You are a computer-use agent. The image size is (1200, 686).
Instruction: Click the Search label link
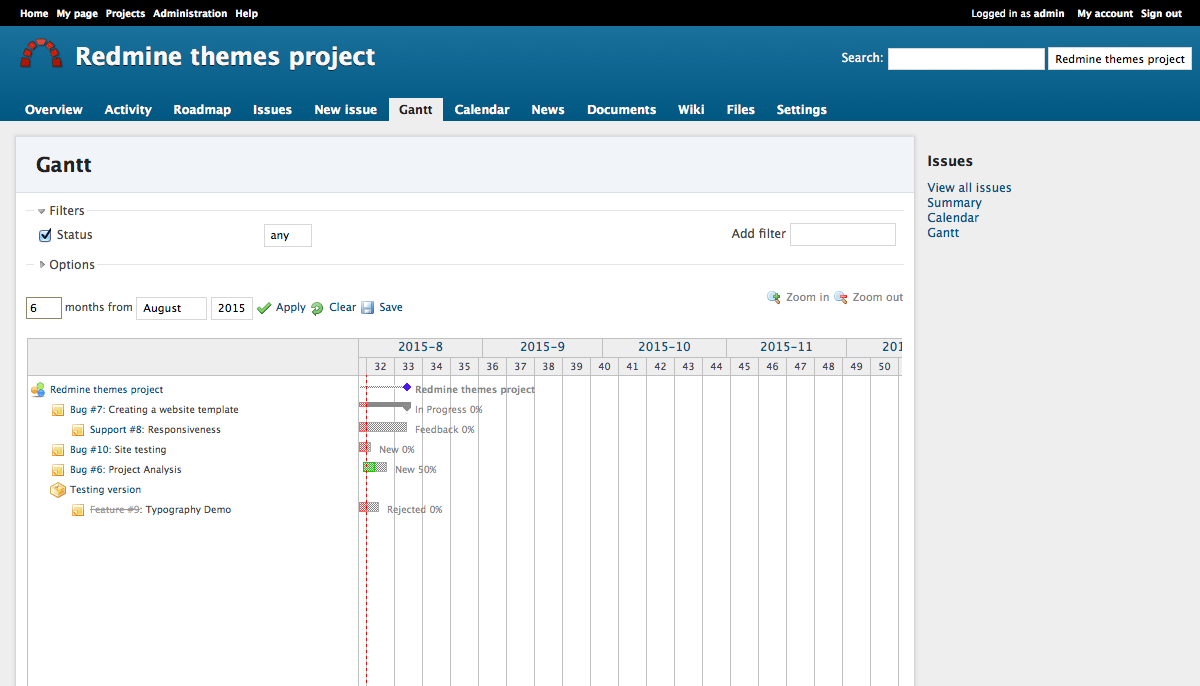point(861,58)
